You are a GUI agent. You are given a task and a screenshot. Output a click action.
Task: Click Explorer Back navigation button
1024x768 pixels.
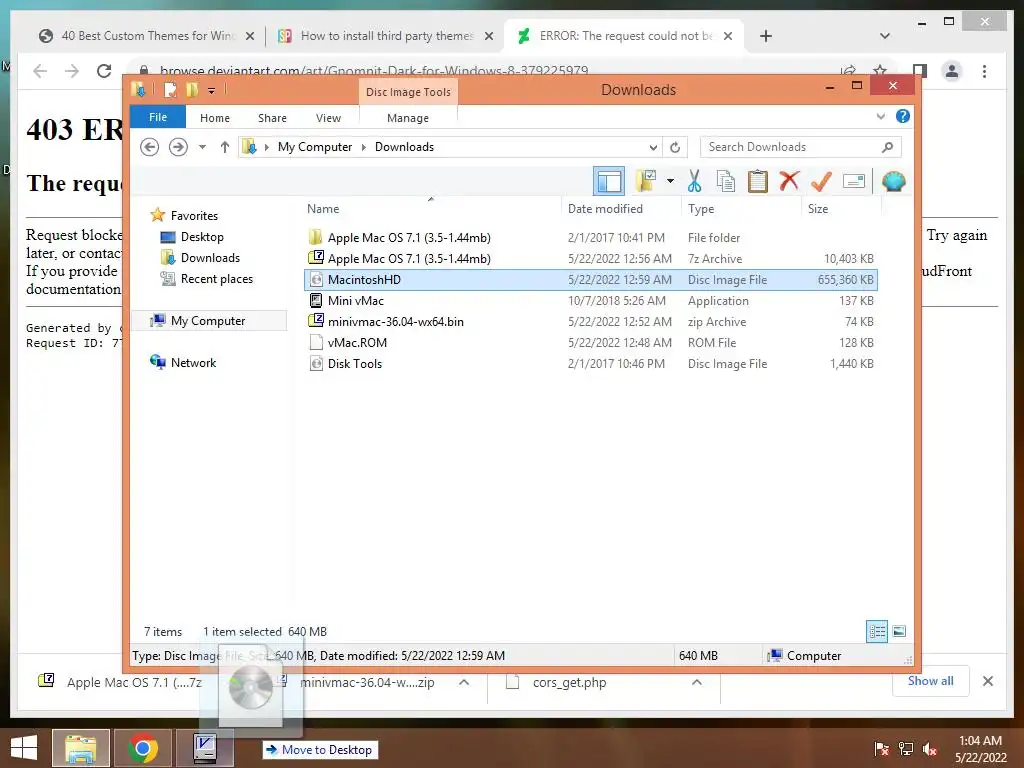click(150, 147)
